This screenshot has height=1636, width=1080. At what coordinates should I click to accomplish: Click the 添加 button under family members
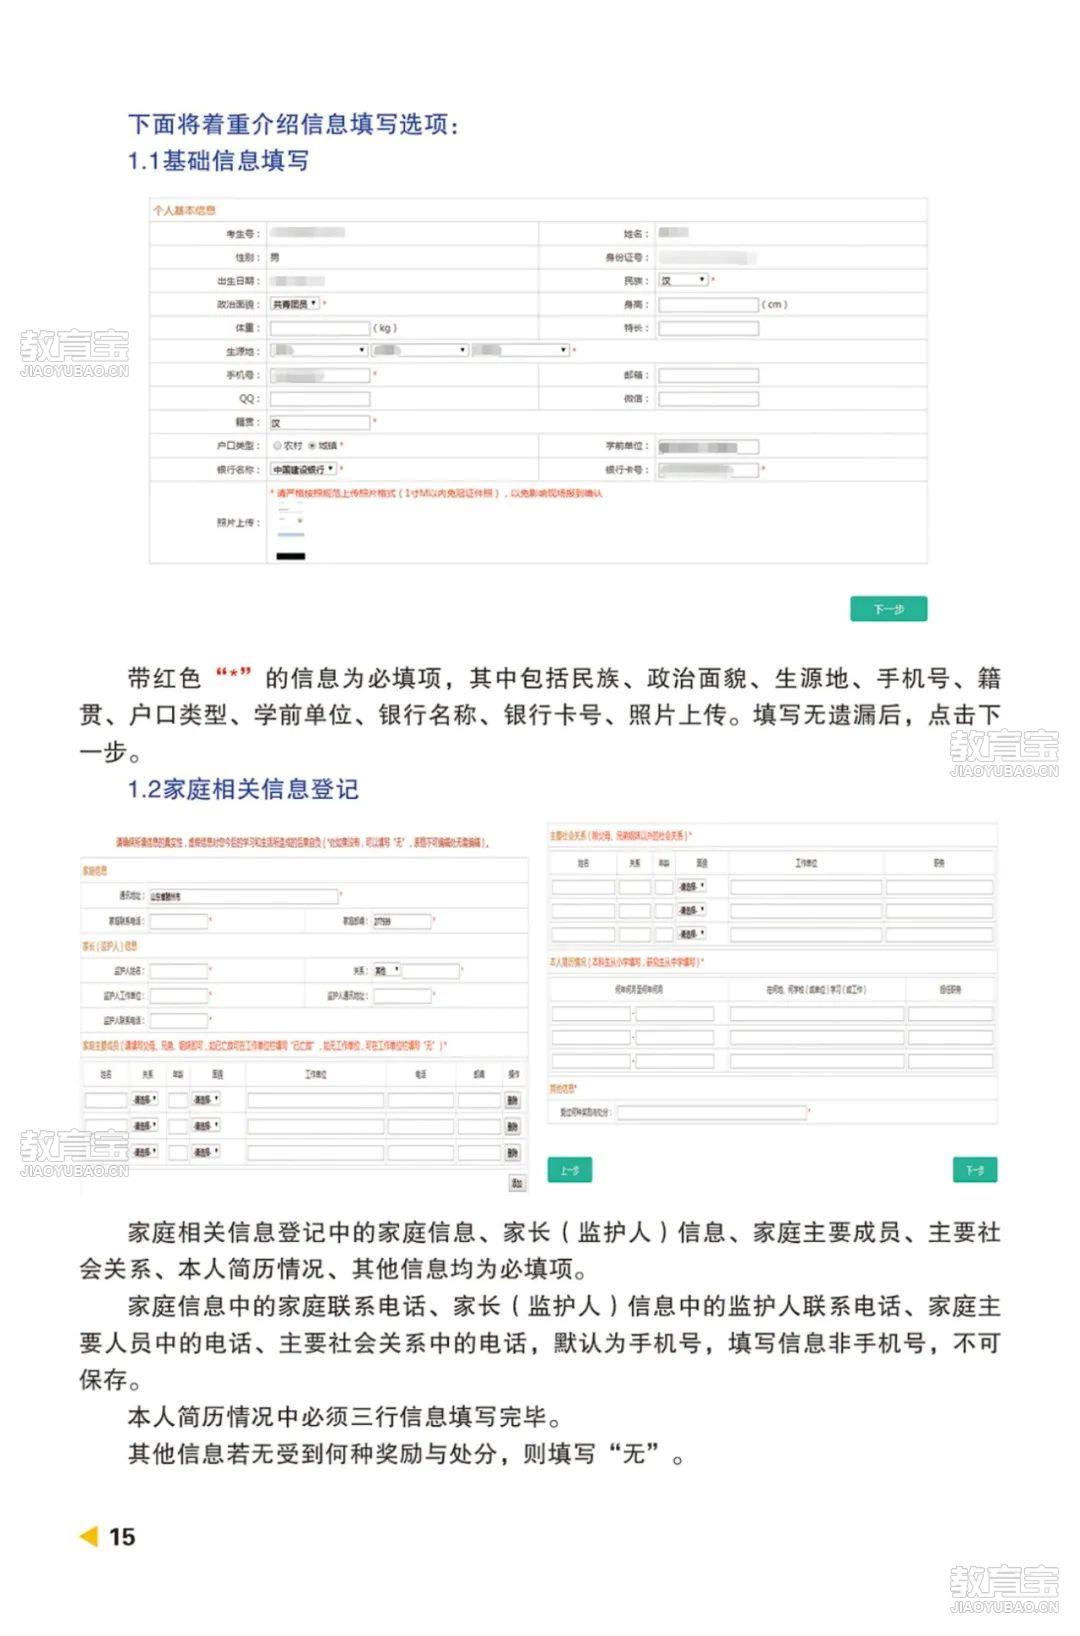(x=517, y=1183)
